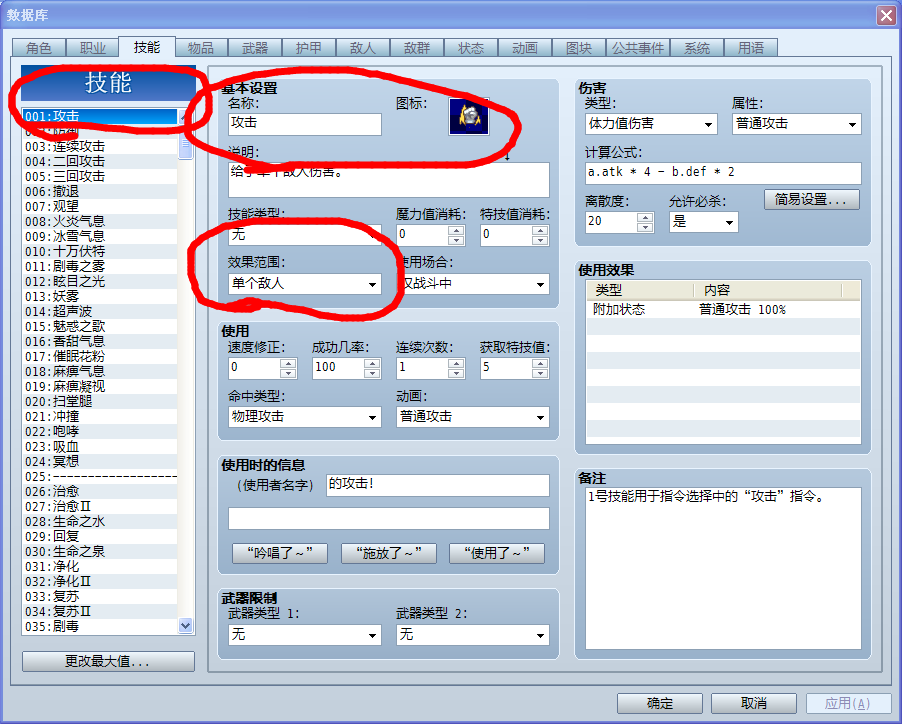Image resolution: width=902 pixels, height=724 pixels.
Task: Switch to the 敌人 tab
Action: (363, 48)
